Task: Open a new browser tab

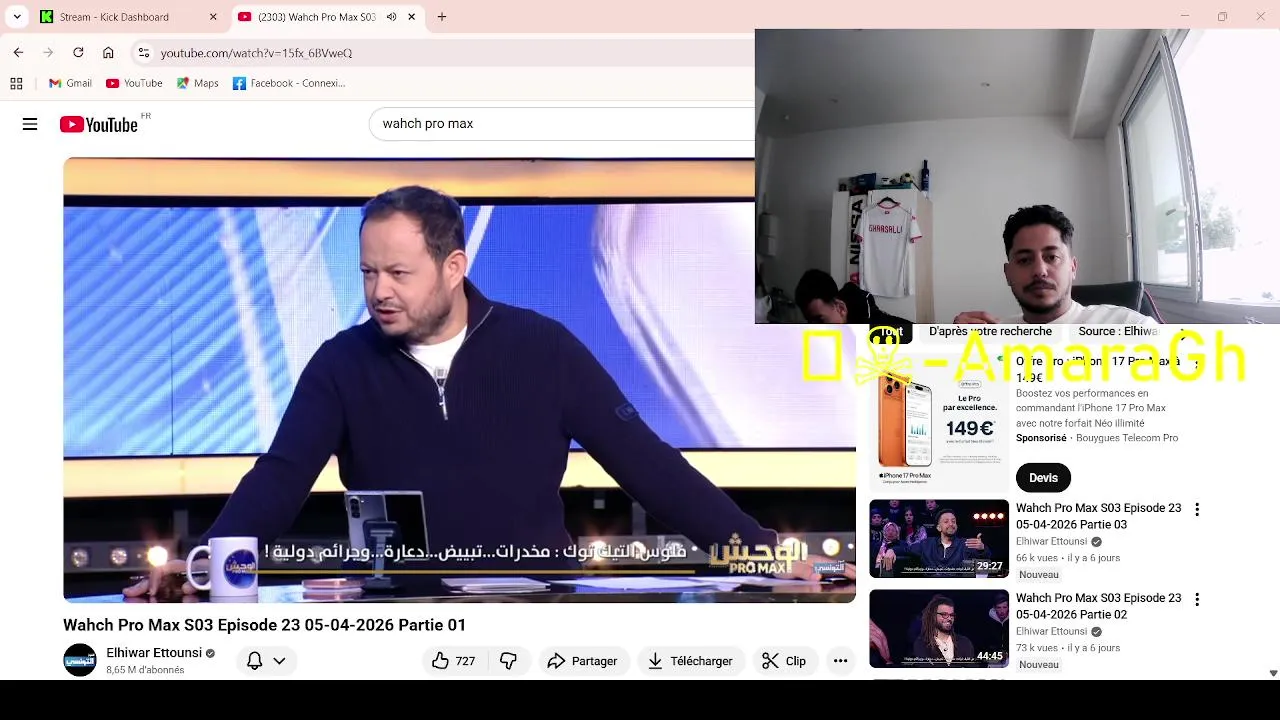Action: (442, 17)
